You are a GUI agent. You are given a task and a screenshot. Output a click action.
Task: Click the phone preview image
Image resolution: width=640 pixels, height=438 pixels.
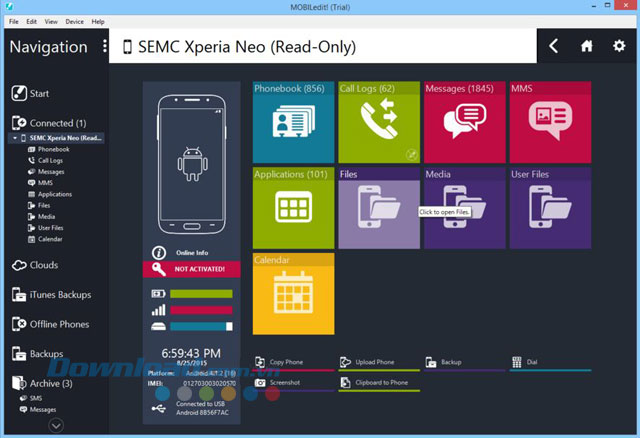(x=192, y=165)
